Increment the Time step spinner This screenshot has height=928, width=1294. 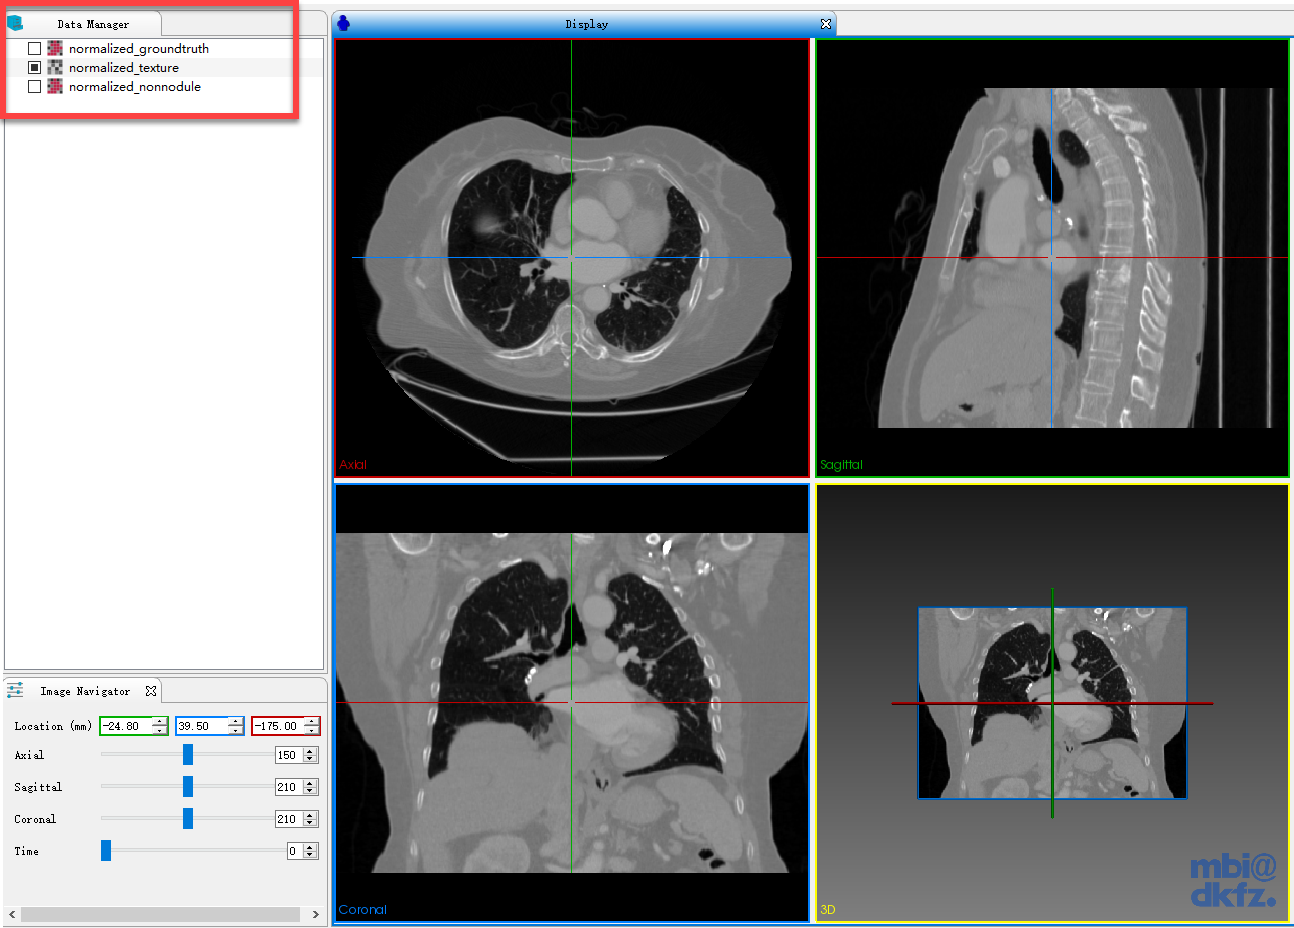pos(310,847)
